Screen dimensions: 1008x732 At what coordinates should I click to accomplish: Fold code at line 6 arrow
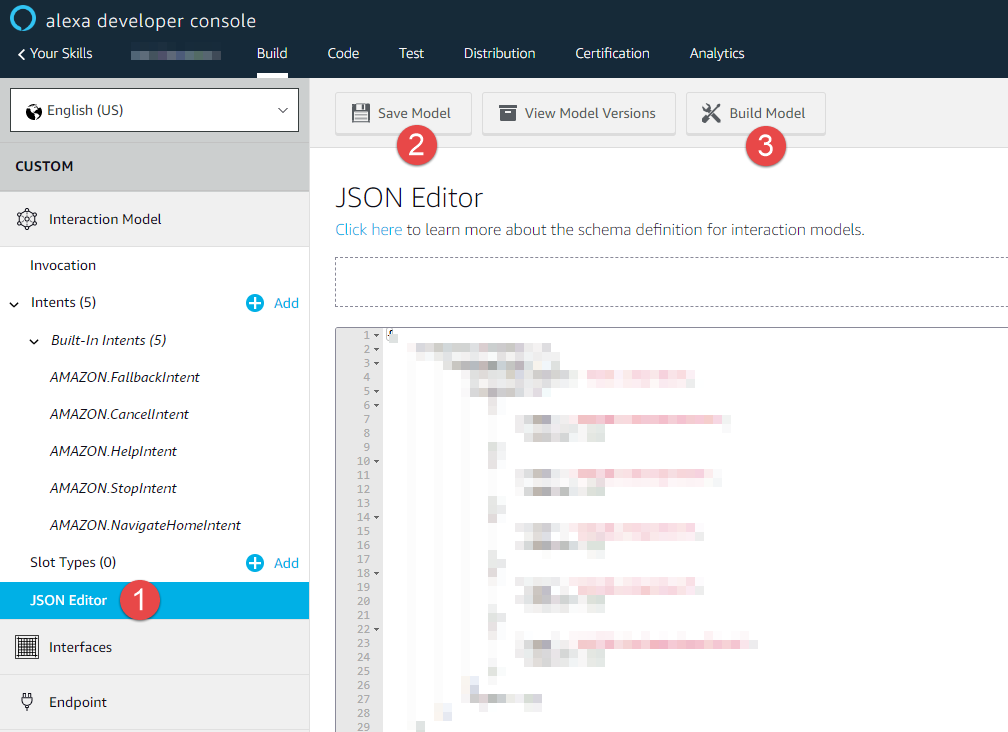(377, 406)
